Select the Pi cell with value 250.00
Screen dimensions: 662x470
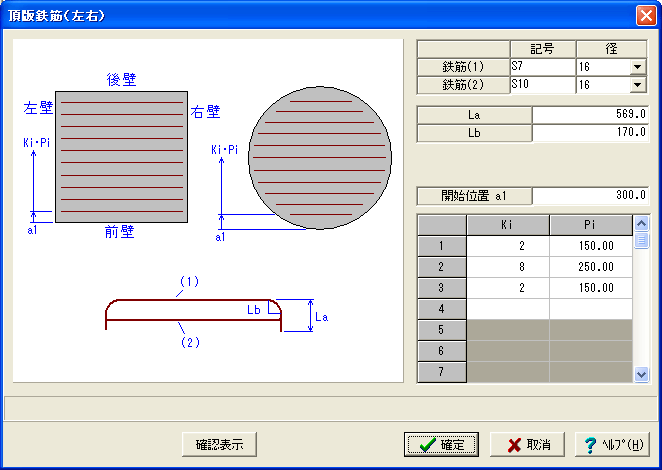tap(591, 267)
